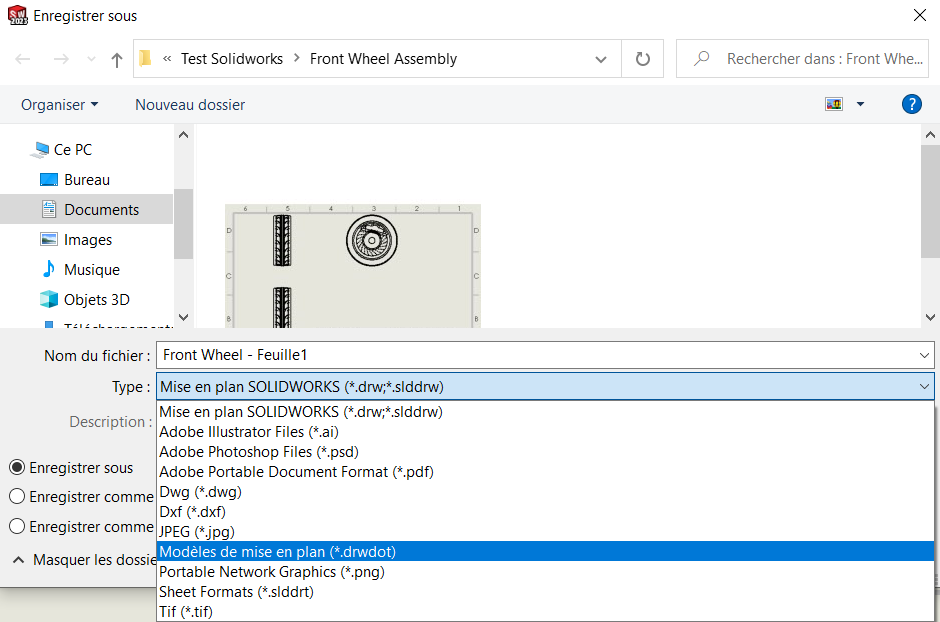
Task: Click the Up one level arrow icon
Action: (x=117, y=59)
